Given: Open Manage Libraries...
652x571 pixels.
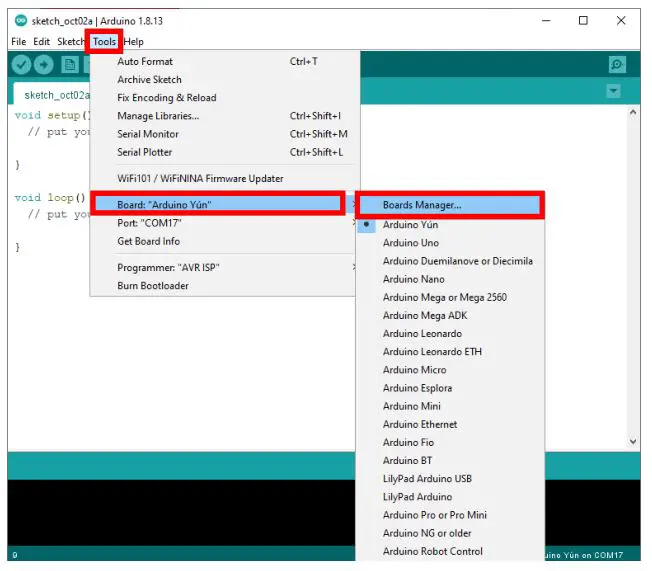Looking at the screenshot, I should (225, 116).
